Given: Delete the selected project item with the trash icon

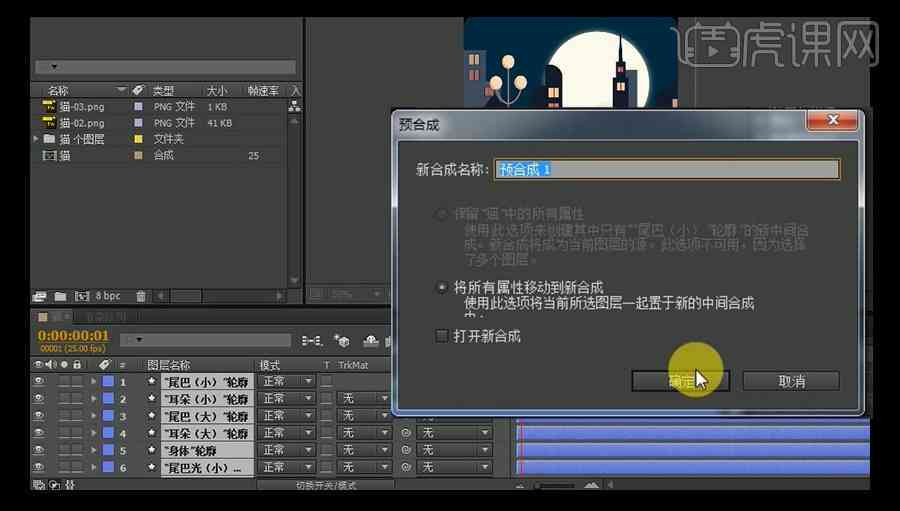Looking at the screenshot, I should pos(141,296).
